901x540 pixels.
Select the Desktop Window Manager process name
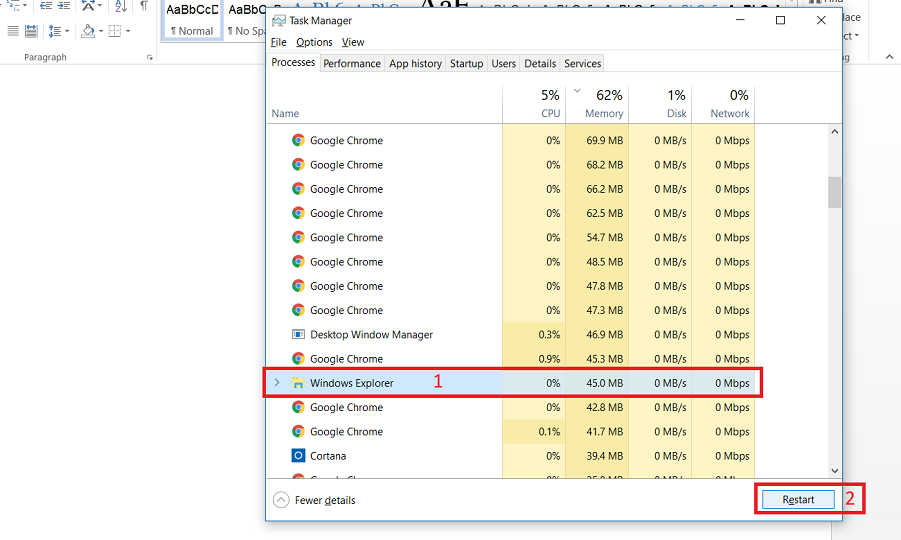pyautogui.click(x=372, y=334)
